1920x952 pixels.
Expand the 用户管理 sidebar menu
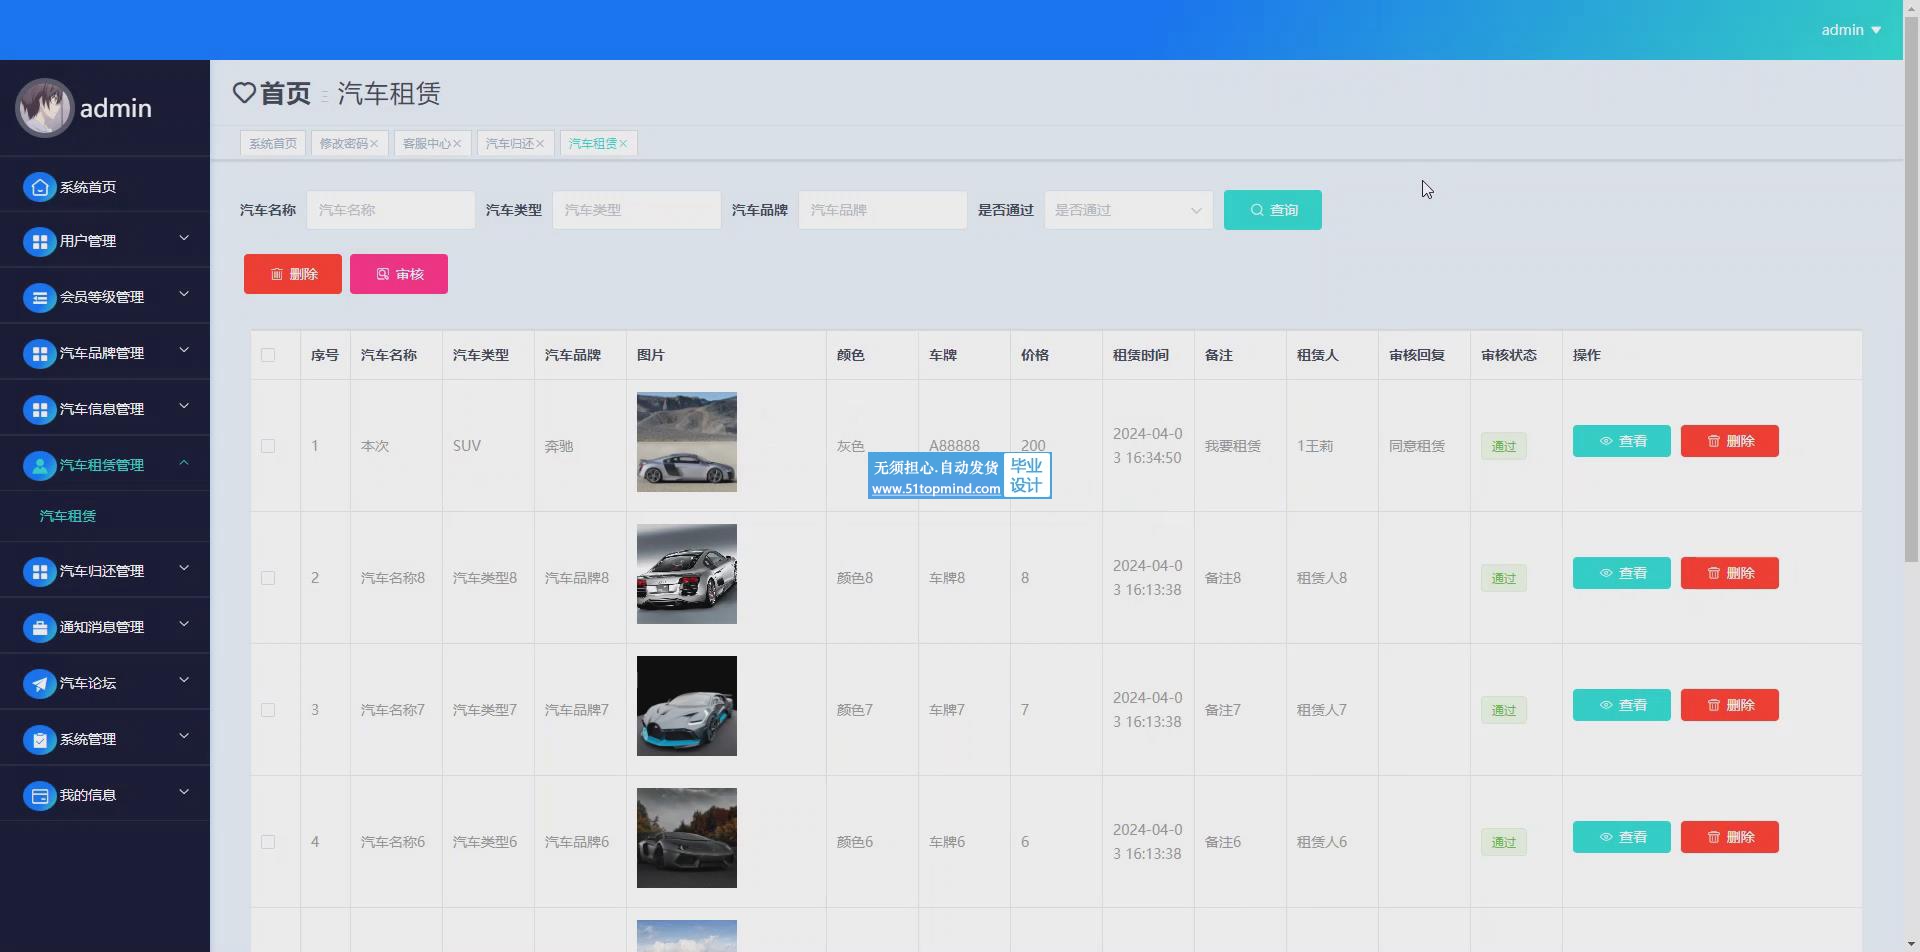click(105, 241)
